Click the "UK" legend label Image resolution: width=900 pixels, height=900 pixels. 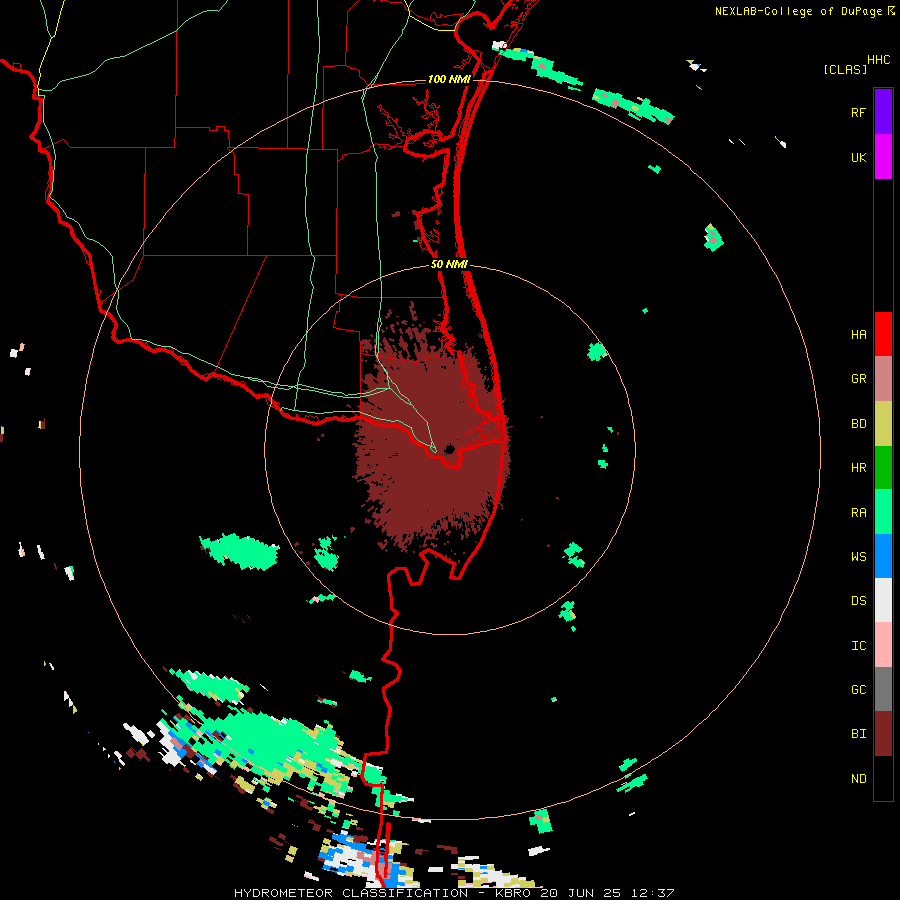pyautogui.click(x=858, y=157)
